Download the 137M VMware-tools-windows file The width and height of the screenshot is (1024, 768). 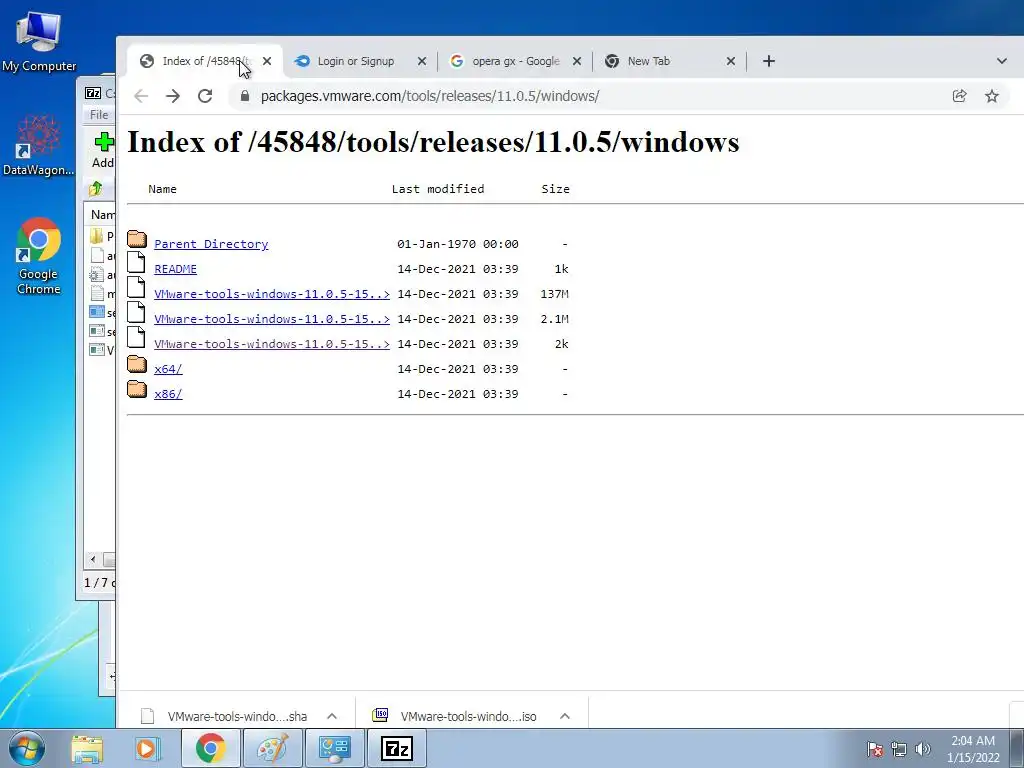272,294
